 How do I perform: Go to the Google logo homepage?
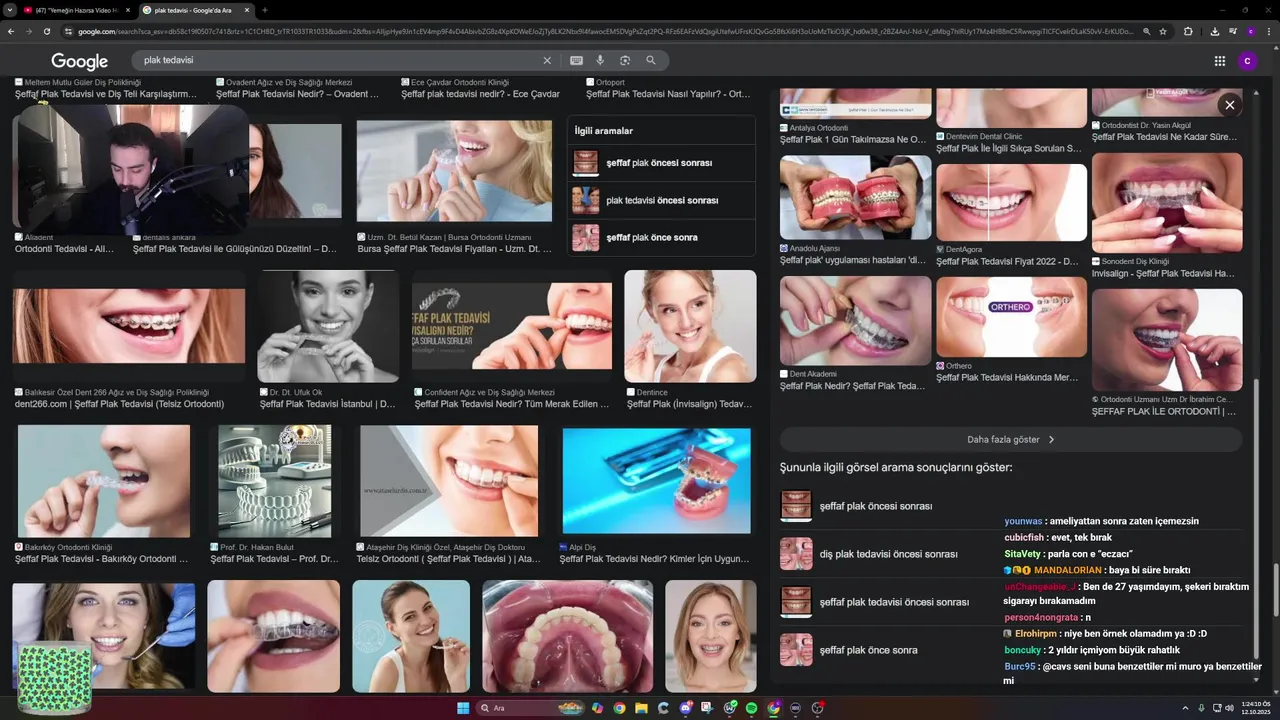pos(80,61)
